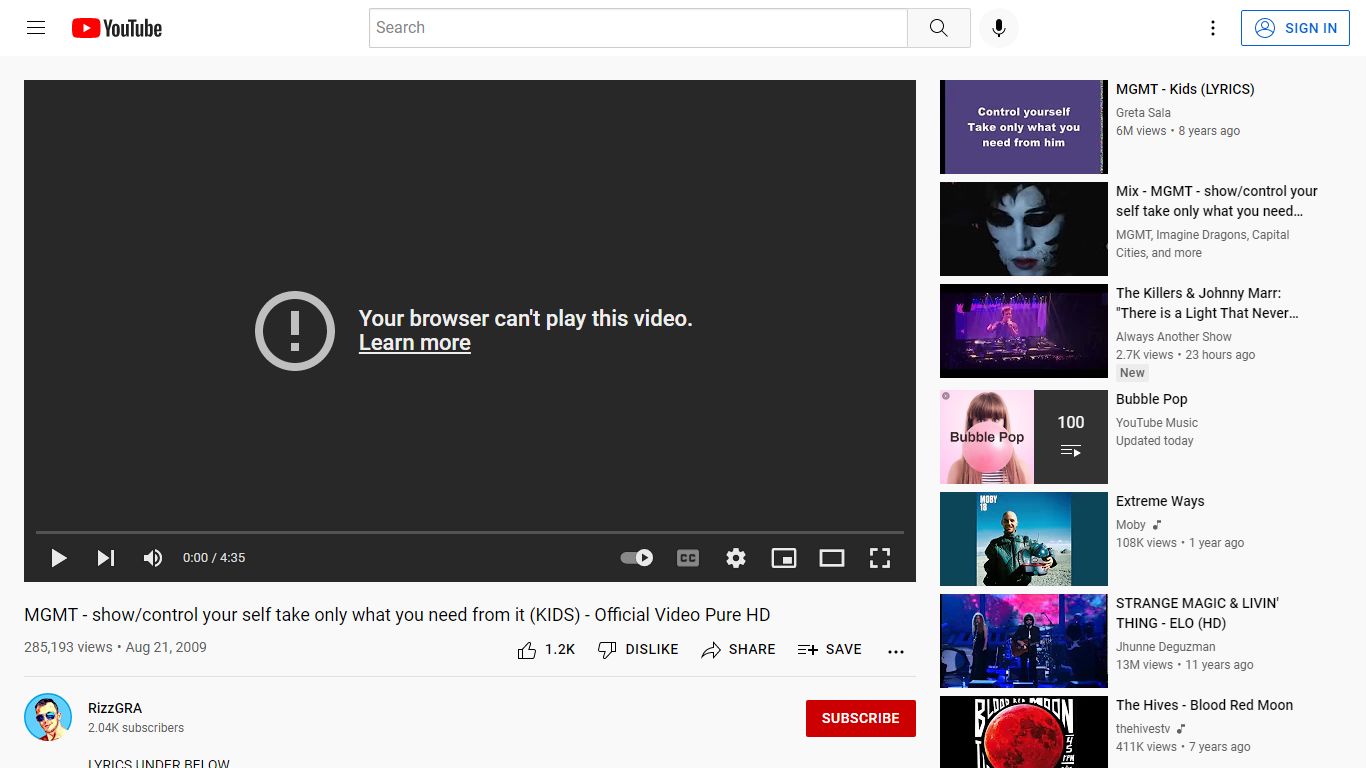Open STRANGE MAGIC & LIVIN' THING thumbnail

click(x=1024, y=641)
